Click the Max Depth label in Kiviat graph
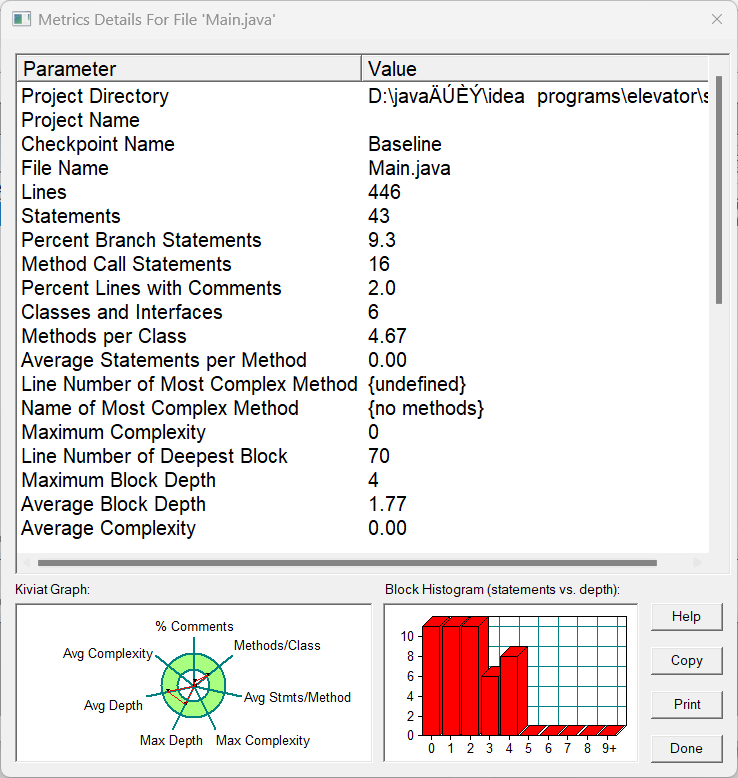Image resolution: width=738 pixels, height=778 pixels. click(171, 740)
